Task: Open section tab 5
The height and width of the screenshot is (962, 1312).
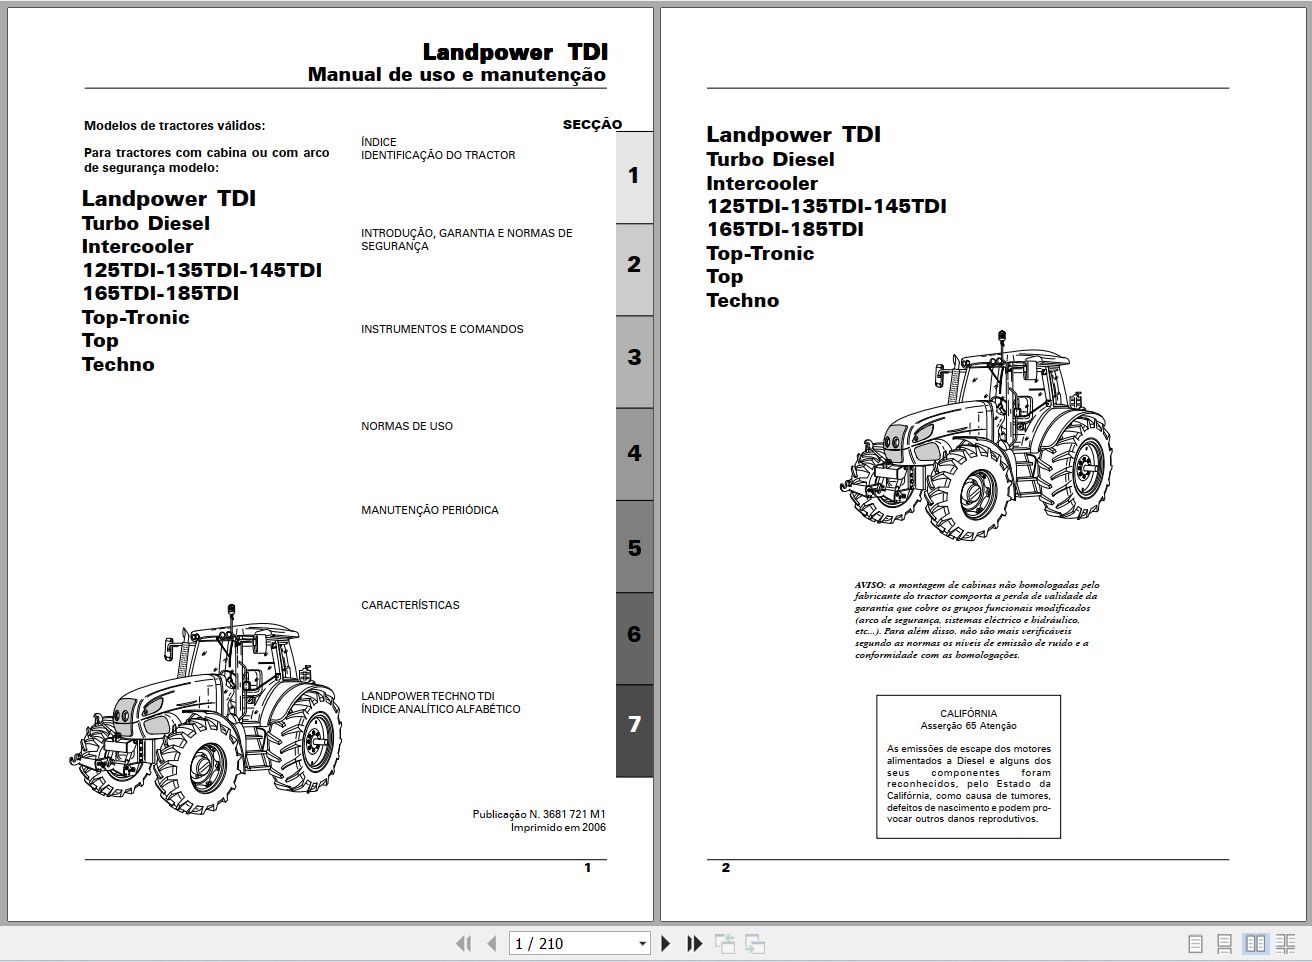Action: click(x=634, y=547)
